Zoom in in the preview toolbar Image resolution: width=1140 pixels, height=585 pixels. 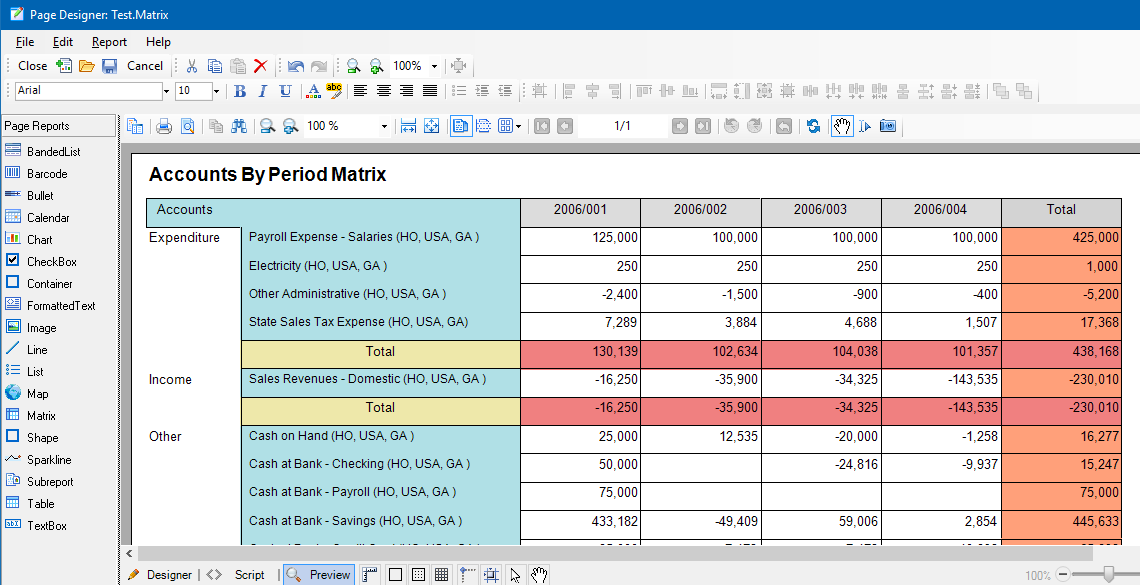290,126
